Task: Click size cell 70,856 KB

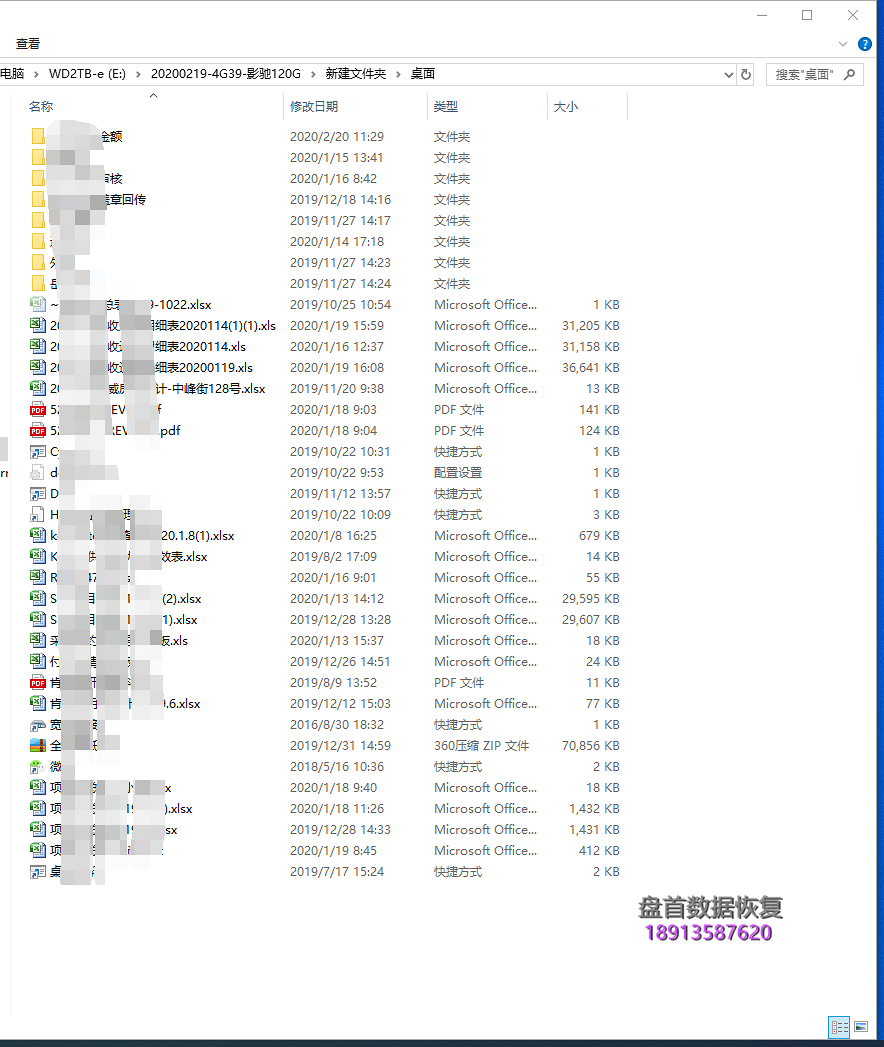Action: coord(590,746)
